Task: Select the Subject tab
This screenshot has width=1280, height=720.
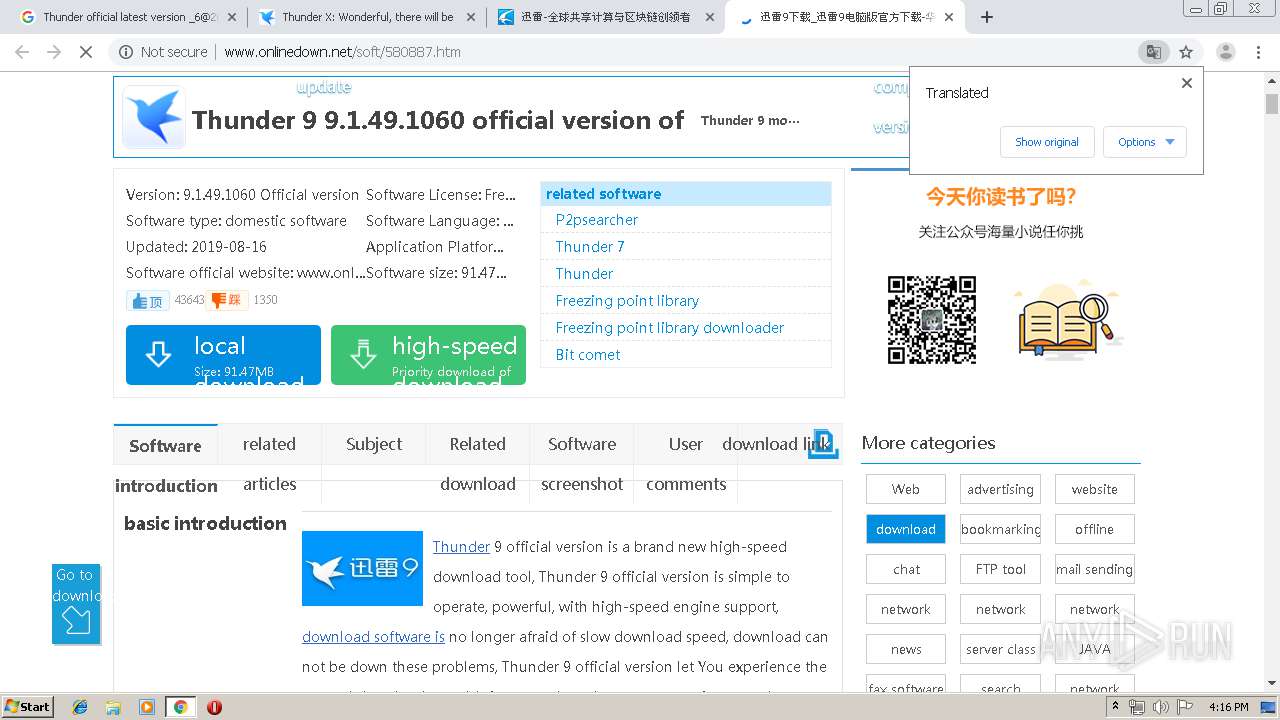Action: click(x=374, y=444)
